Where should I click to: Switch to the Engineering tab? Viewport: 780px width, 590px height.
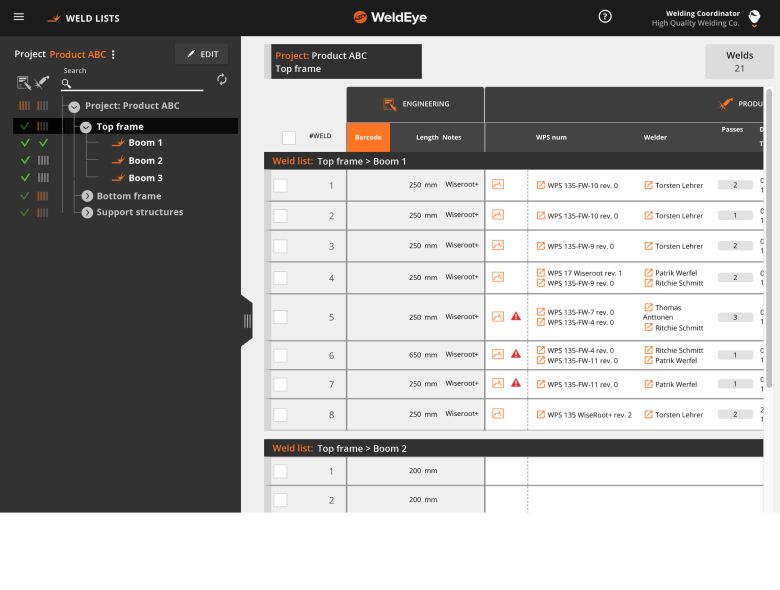pyautogui.click(x=415, y=104)
